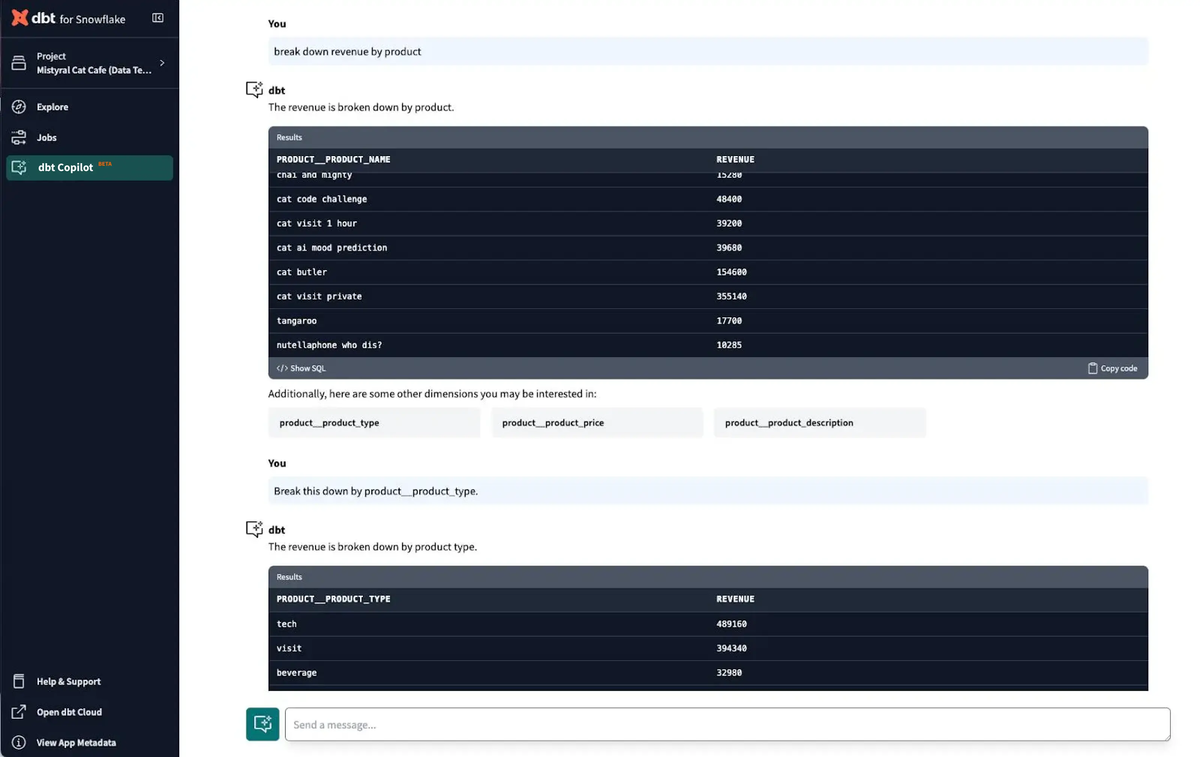
Task: Click revenue value 32980
Action: [729, 673]
